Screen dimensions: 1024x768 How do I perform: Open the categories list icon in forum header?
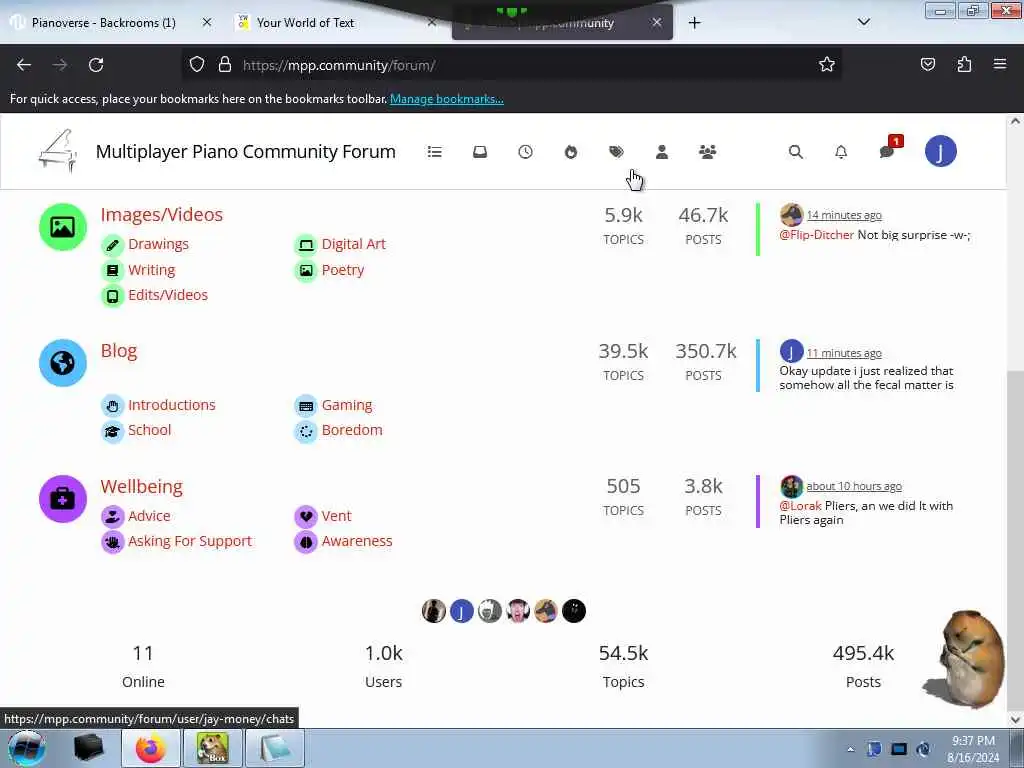pyautogui.click(x=434, y=152)
